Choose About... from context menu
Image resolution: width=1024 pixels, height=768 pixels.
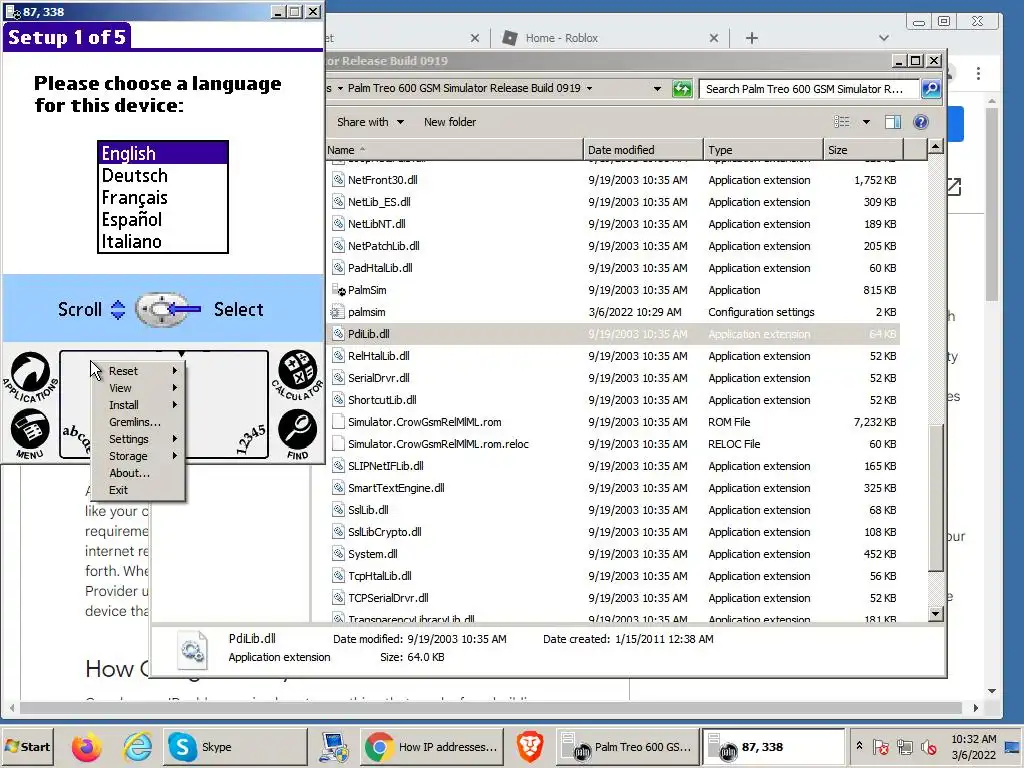[138, 473]
